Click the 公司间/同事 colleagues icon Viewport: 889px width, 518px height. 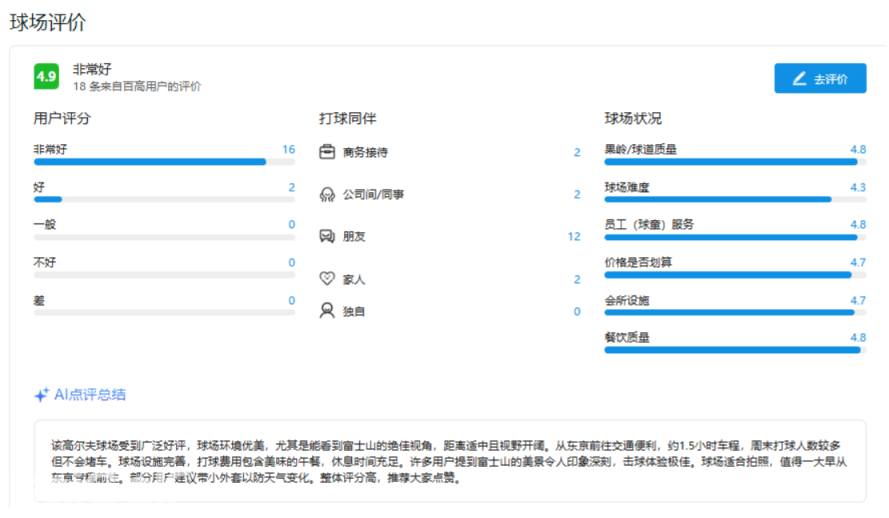327,194
